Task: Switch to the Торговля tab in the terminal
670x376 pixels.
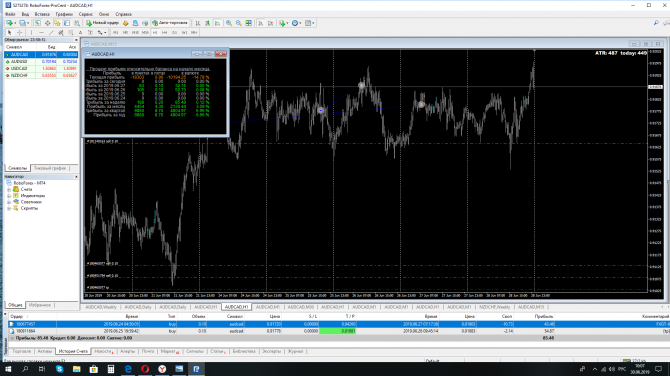Action: click(x=21, y=351)
